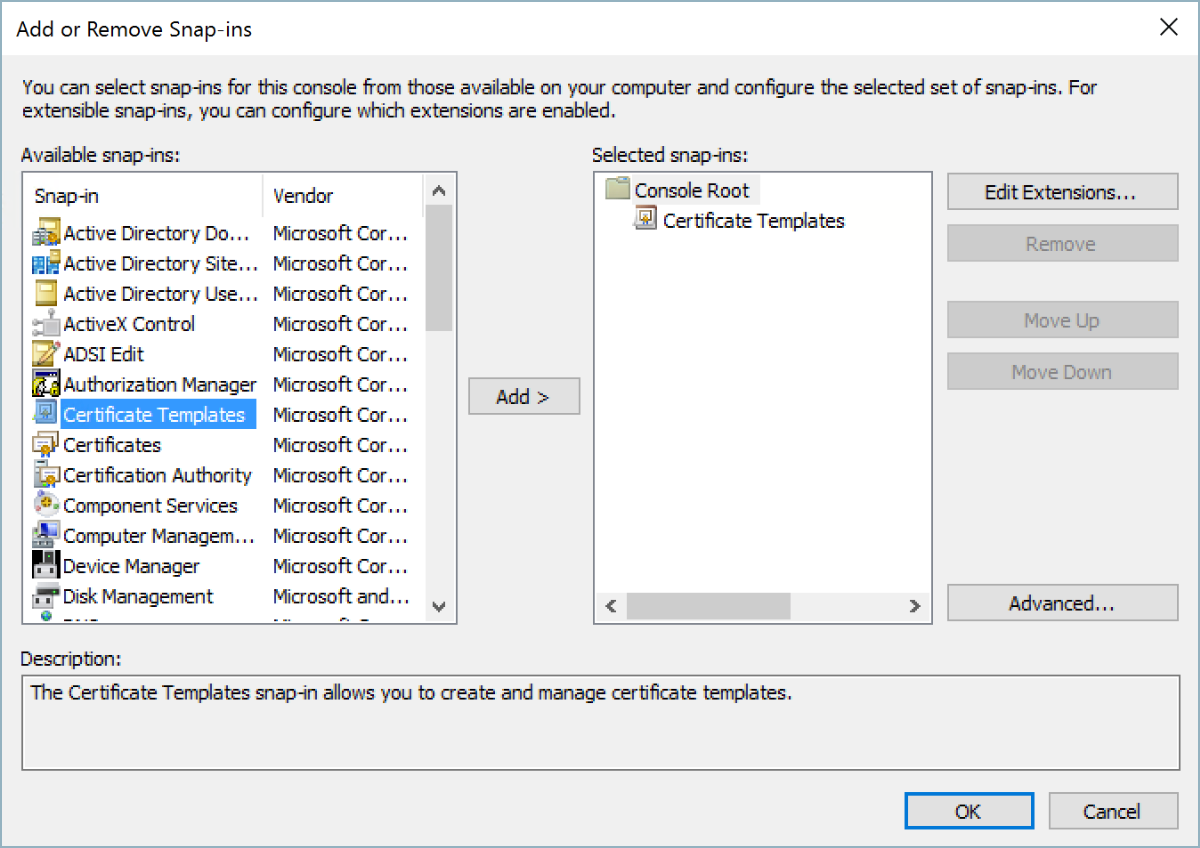Click the ActiveX Control snap-in icon
The width and height of the screenshot is (1200, 848).
pos(46,324)
